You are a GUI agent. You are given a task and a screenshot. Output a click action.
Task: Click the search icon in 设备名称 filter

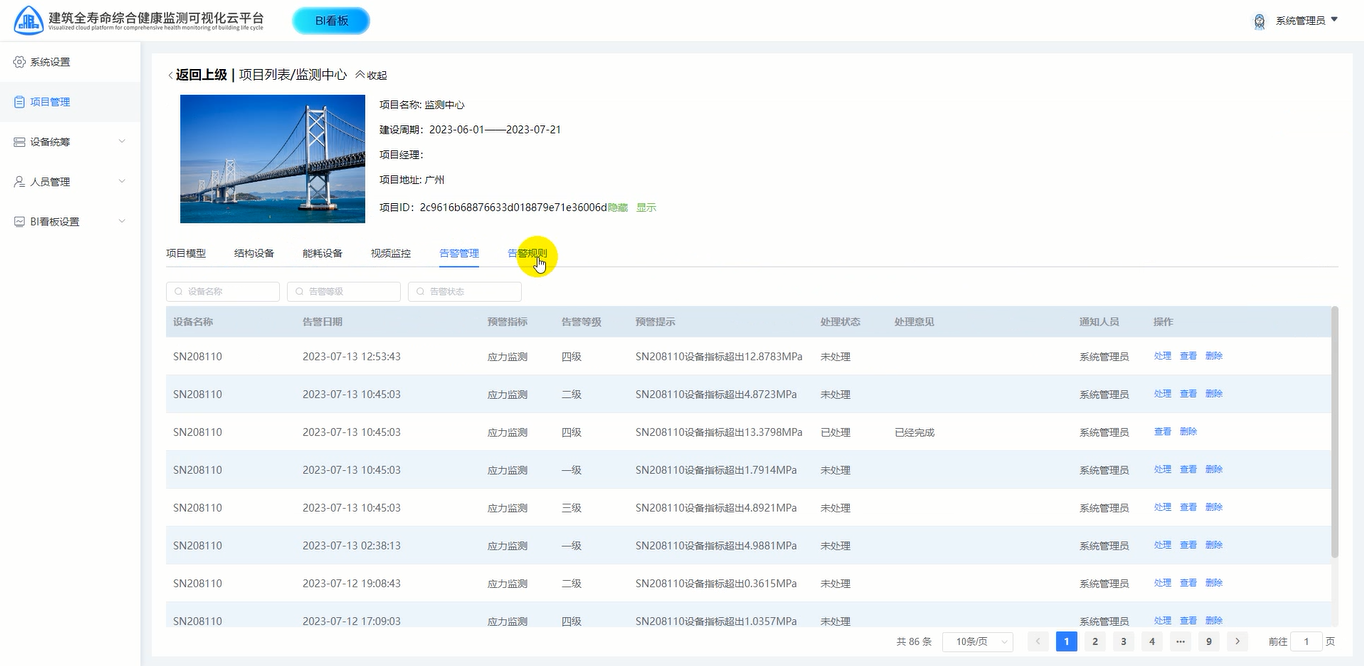coord(178,292)
